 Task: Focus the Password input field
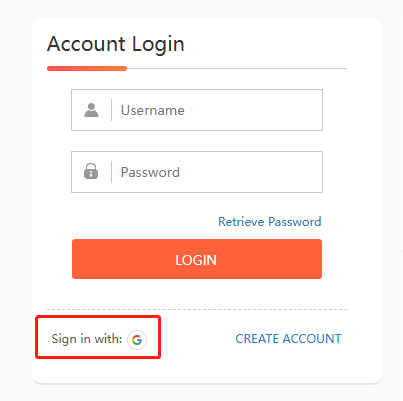point(197,172)
